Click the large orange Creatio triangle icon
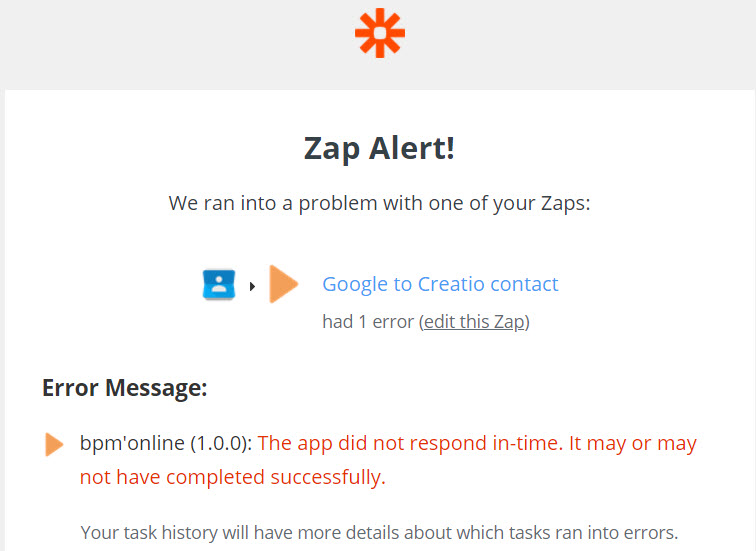The width and height of the screenshot is (756, 551). coord(284,284)
